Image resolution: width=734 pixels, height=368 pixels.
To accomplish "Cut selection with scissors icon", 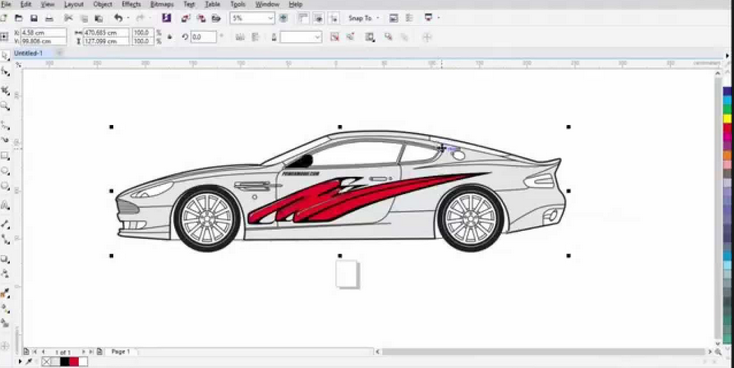I will point(68,18).
